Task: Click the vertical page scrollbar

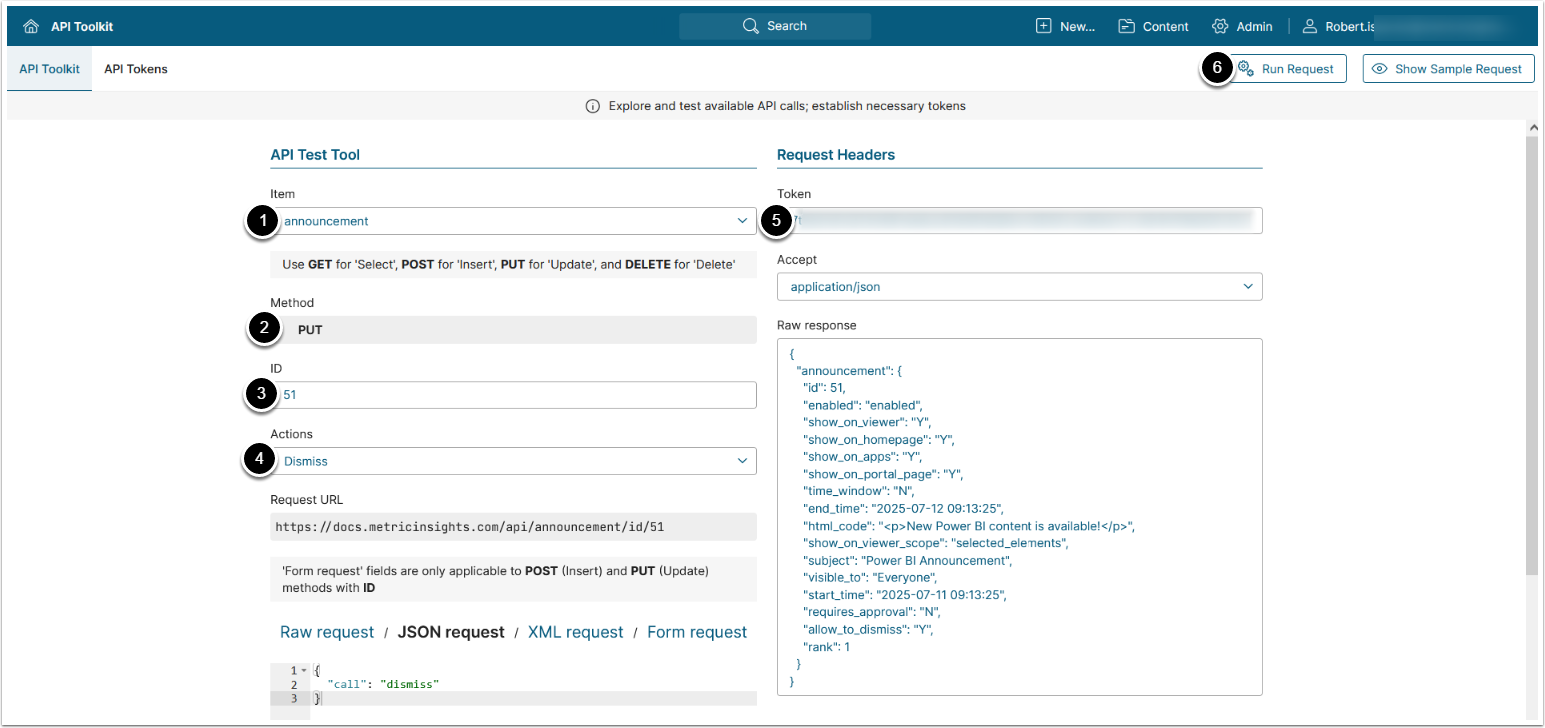Action: click(x=1531, y=350)
